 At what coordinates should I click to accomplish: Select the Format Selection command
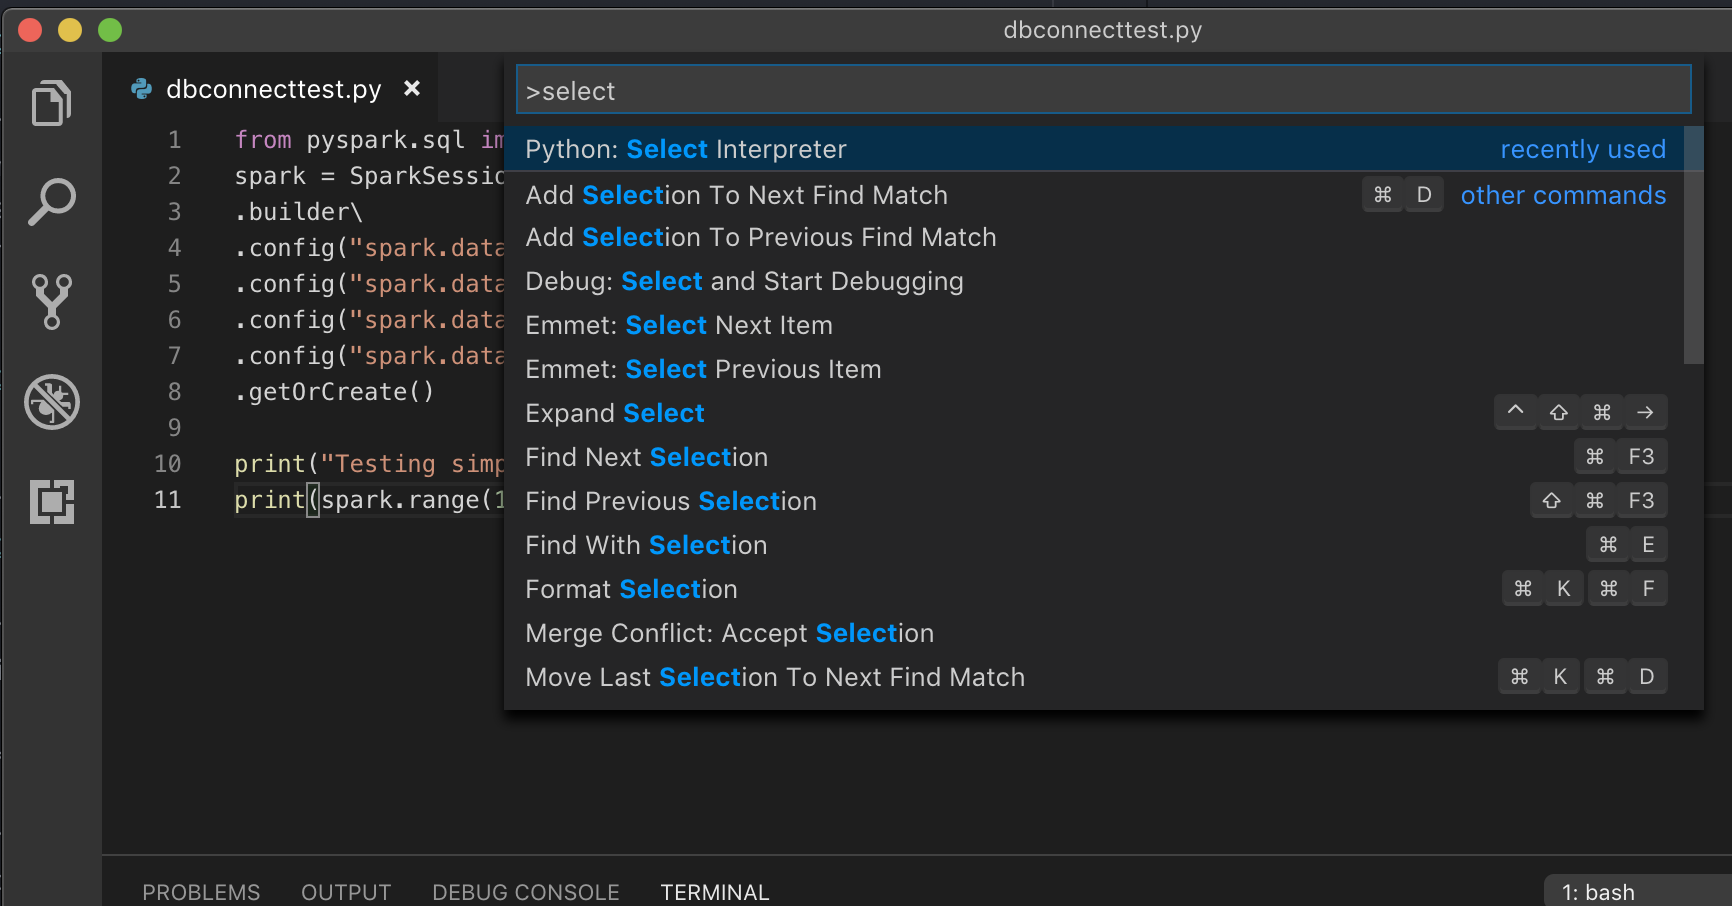tap(631, 589)
